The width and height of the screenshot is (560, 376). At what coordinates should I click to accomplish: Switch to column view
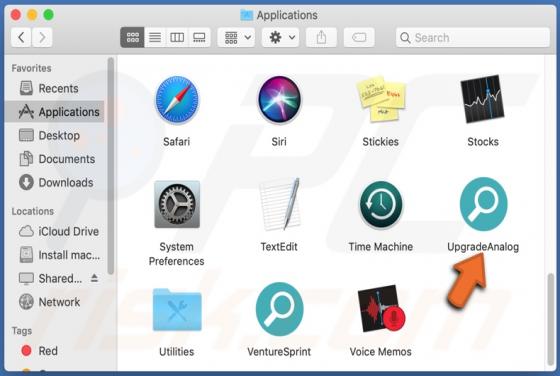177,37
